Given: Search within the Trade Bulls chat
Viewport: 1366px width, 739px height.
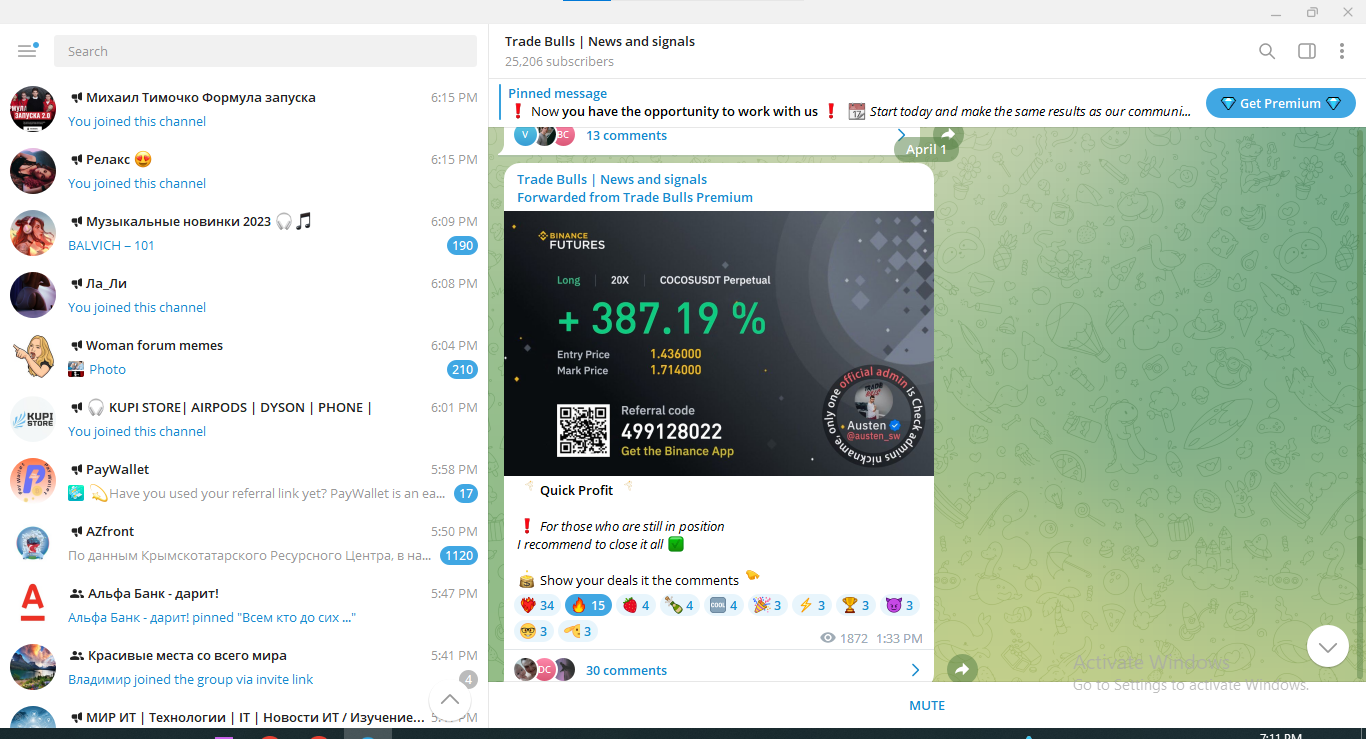Looking at the screenshot, I should pyautogui.click(x=1266, y=51).
